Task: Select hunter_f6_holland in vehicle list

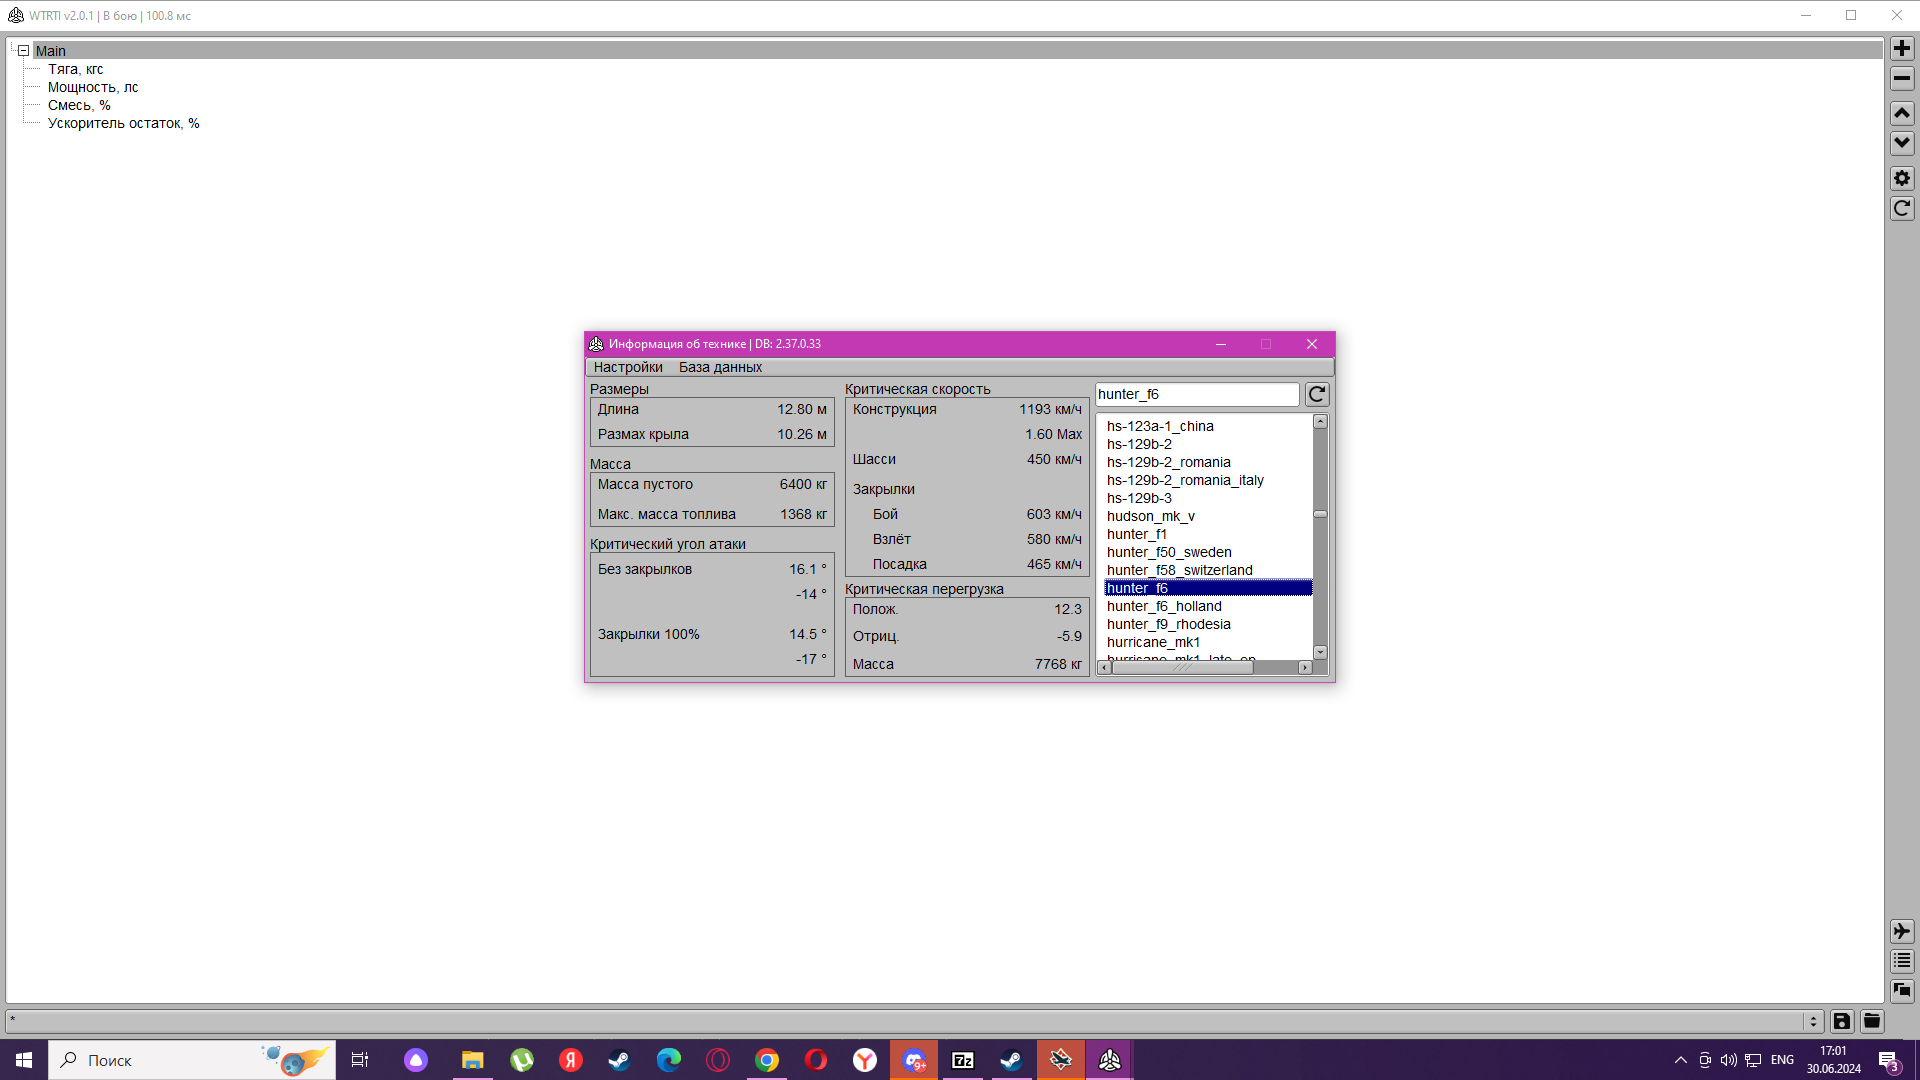Action: click(x=1164, y=606)
